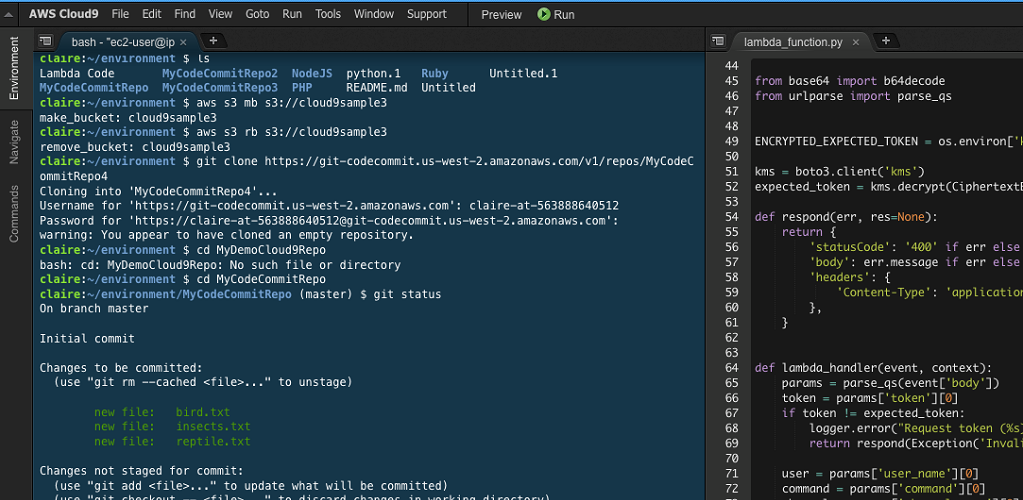Toggle the Environment side panel
The height and width of the screenshot is (500, 1023).
[x=14, y=69]
